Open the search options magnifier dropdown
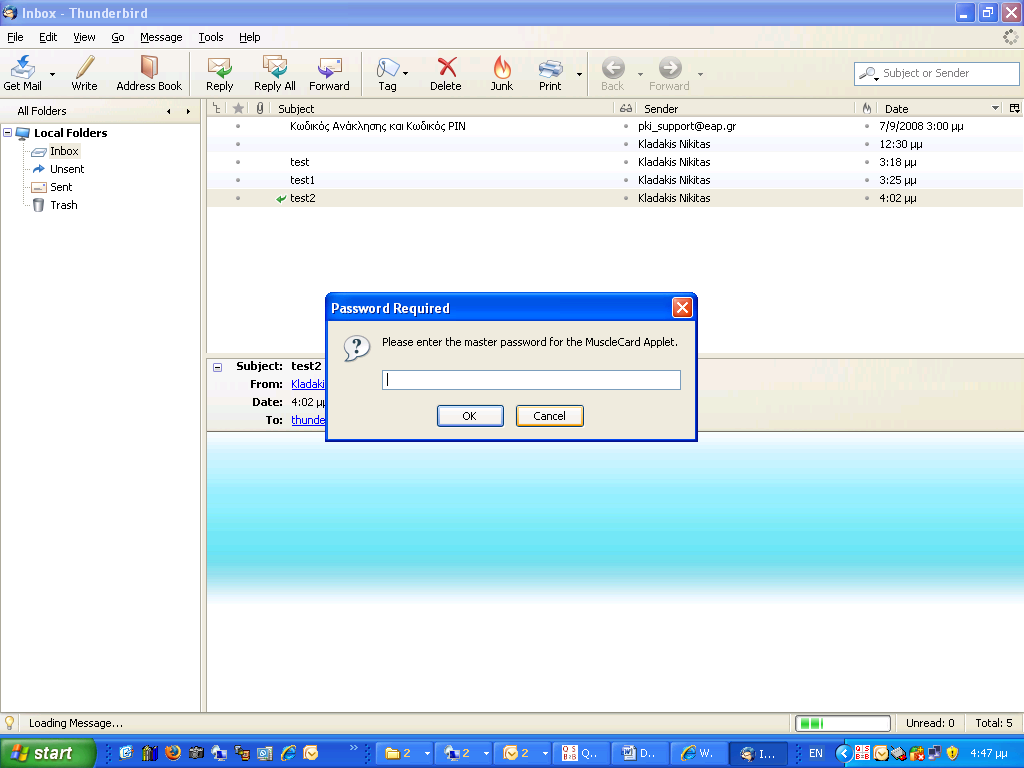 pyautogui.click(x=869, y=73)
